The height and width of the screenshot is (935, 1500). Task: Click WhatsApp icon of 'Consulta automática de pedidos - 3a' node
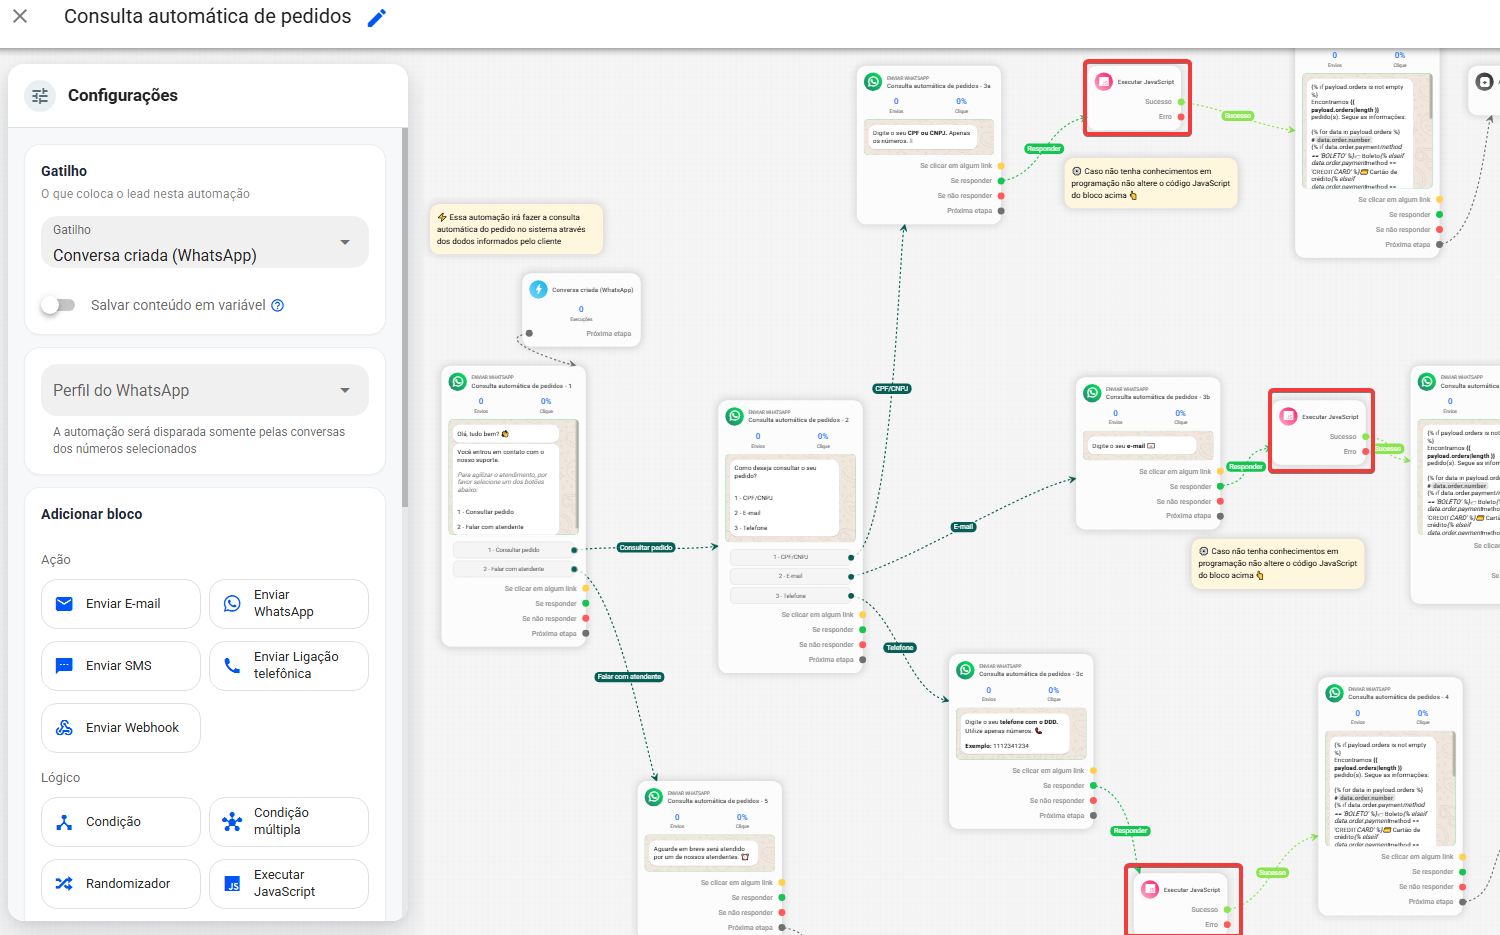point(873,82)
